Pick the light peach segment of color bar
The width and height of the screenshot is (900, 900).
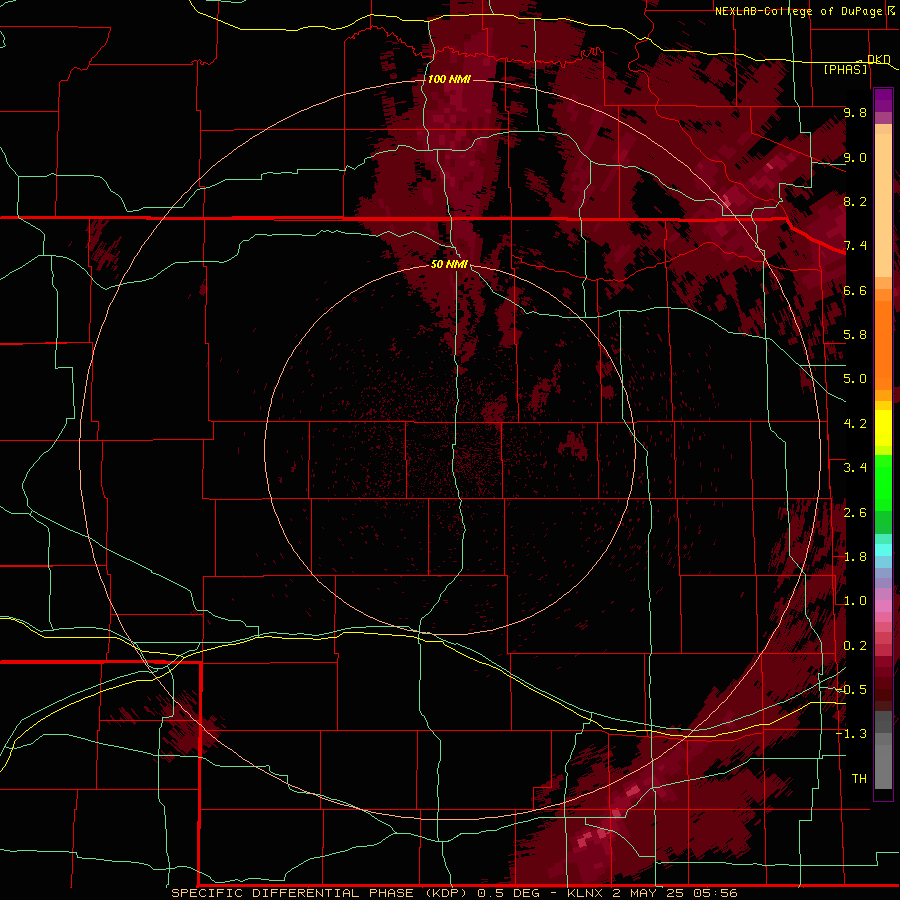(883, 207)
